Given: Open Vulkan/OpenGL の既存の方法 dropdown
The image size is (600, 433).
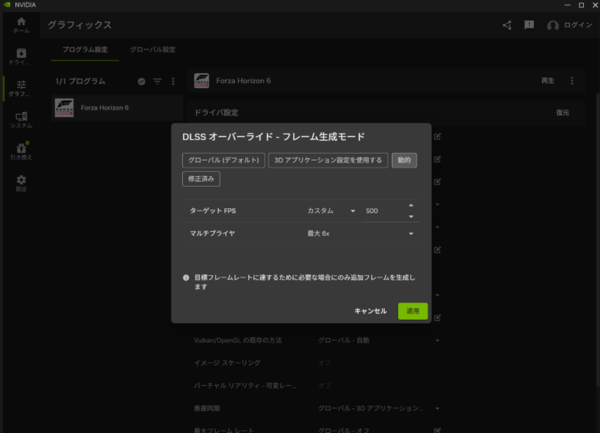Looking at the screenshot, I should (378, 340).
